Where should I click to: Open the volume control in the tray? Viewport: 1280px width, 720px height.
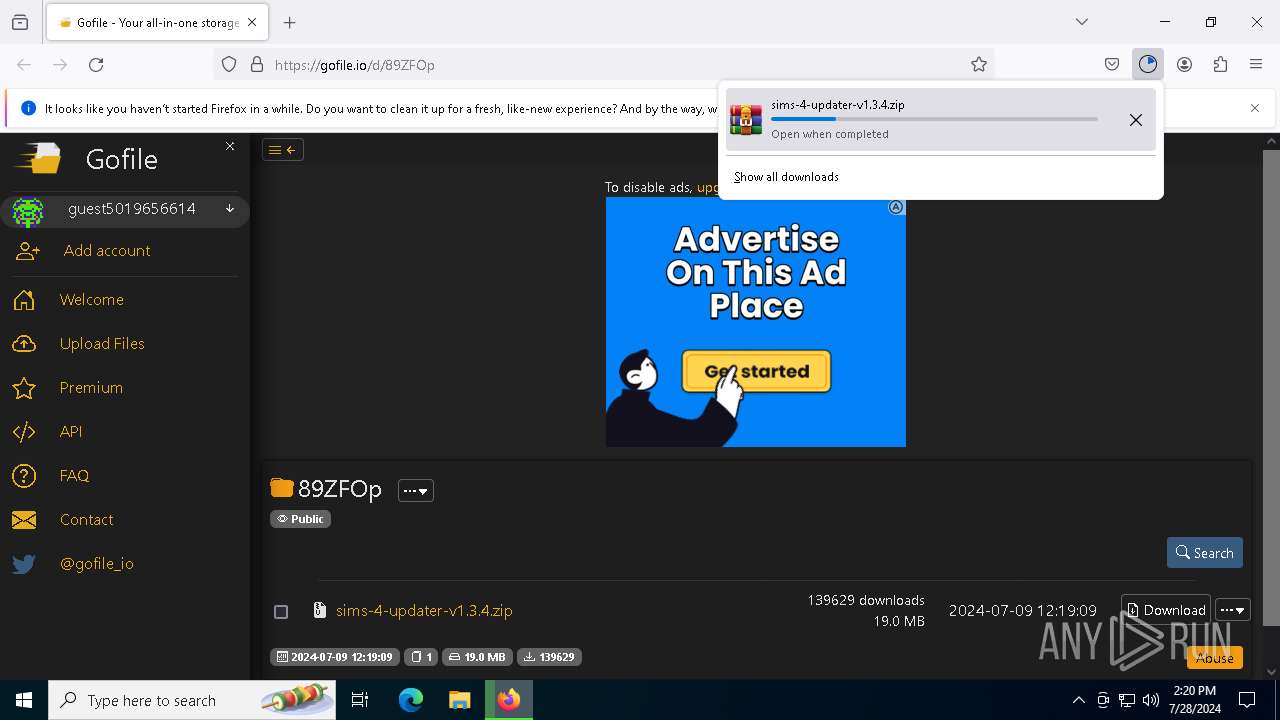coord(1151,700)
